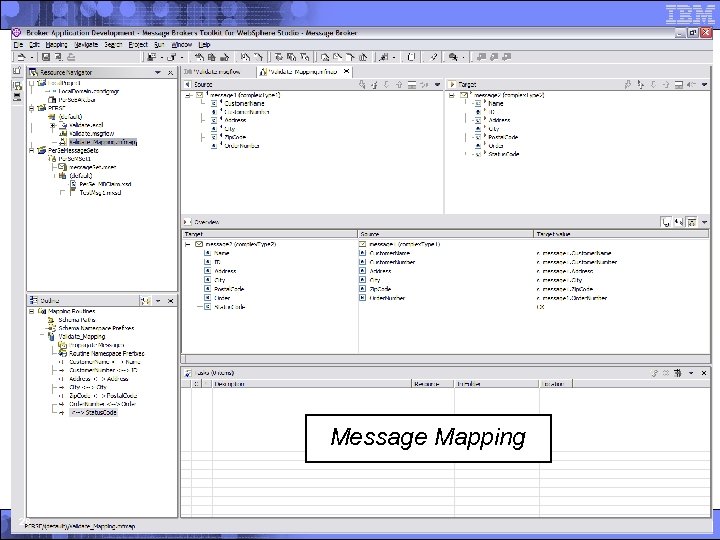Click the Description column header in Tasks
This screenshot has height=540, width=720.
pos(311,384)
